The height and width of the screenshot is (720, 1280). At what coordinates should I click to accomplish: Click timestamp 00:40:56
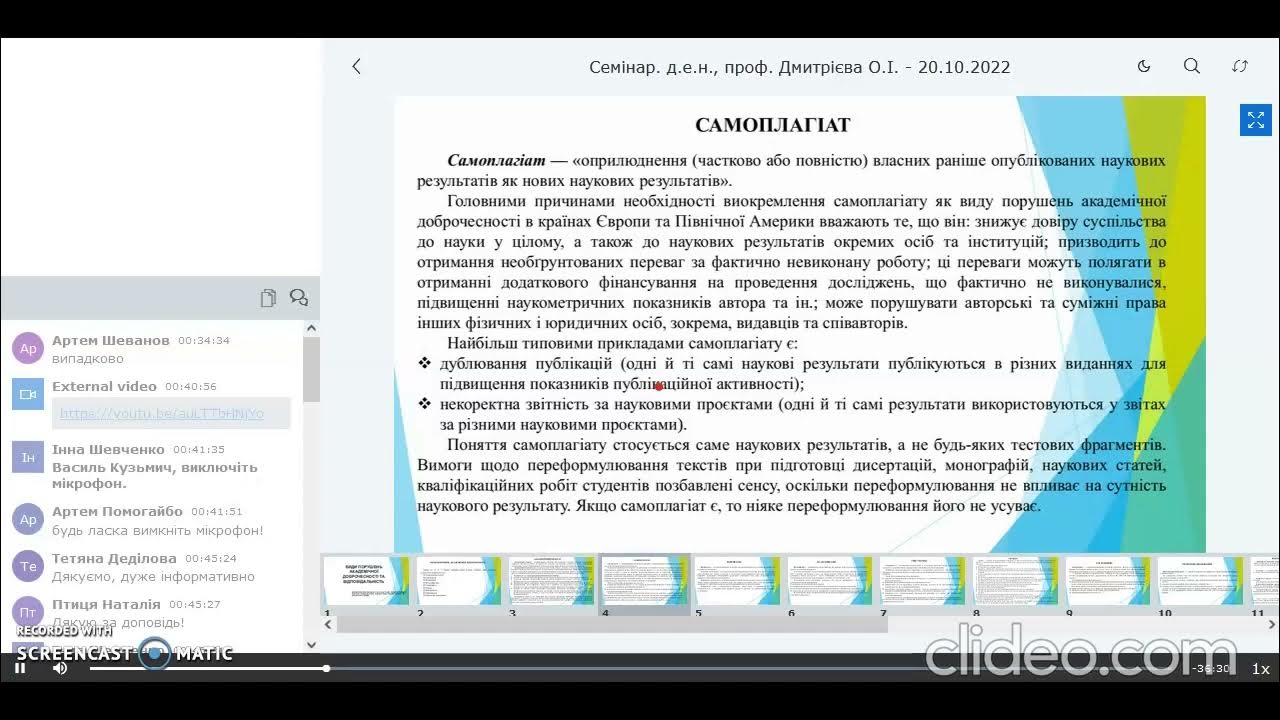(191, 386)
